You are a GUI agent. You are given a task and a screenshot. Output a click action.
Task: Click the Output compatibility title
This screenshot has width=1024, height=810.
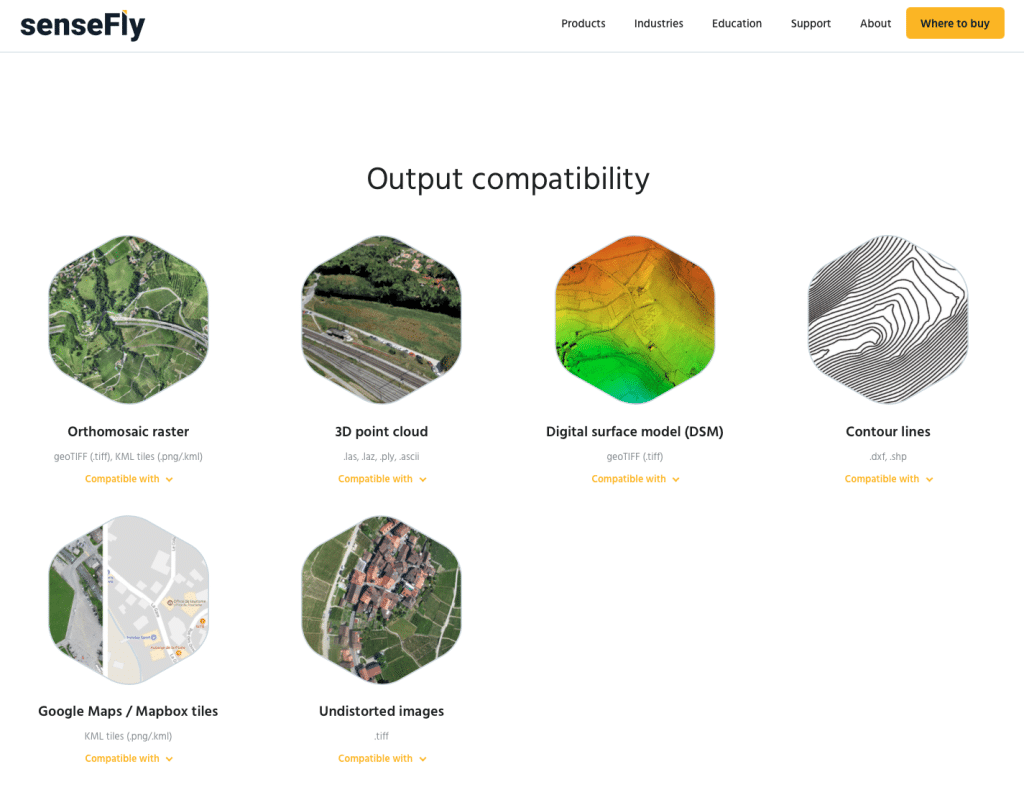pos(508,179)
